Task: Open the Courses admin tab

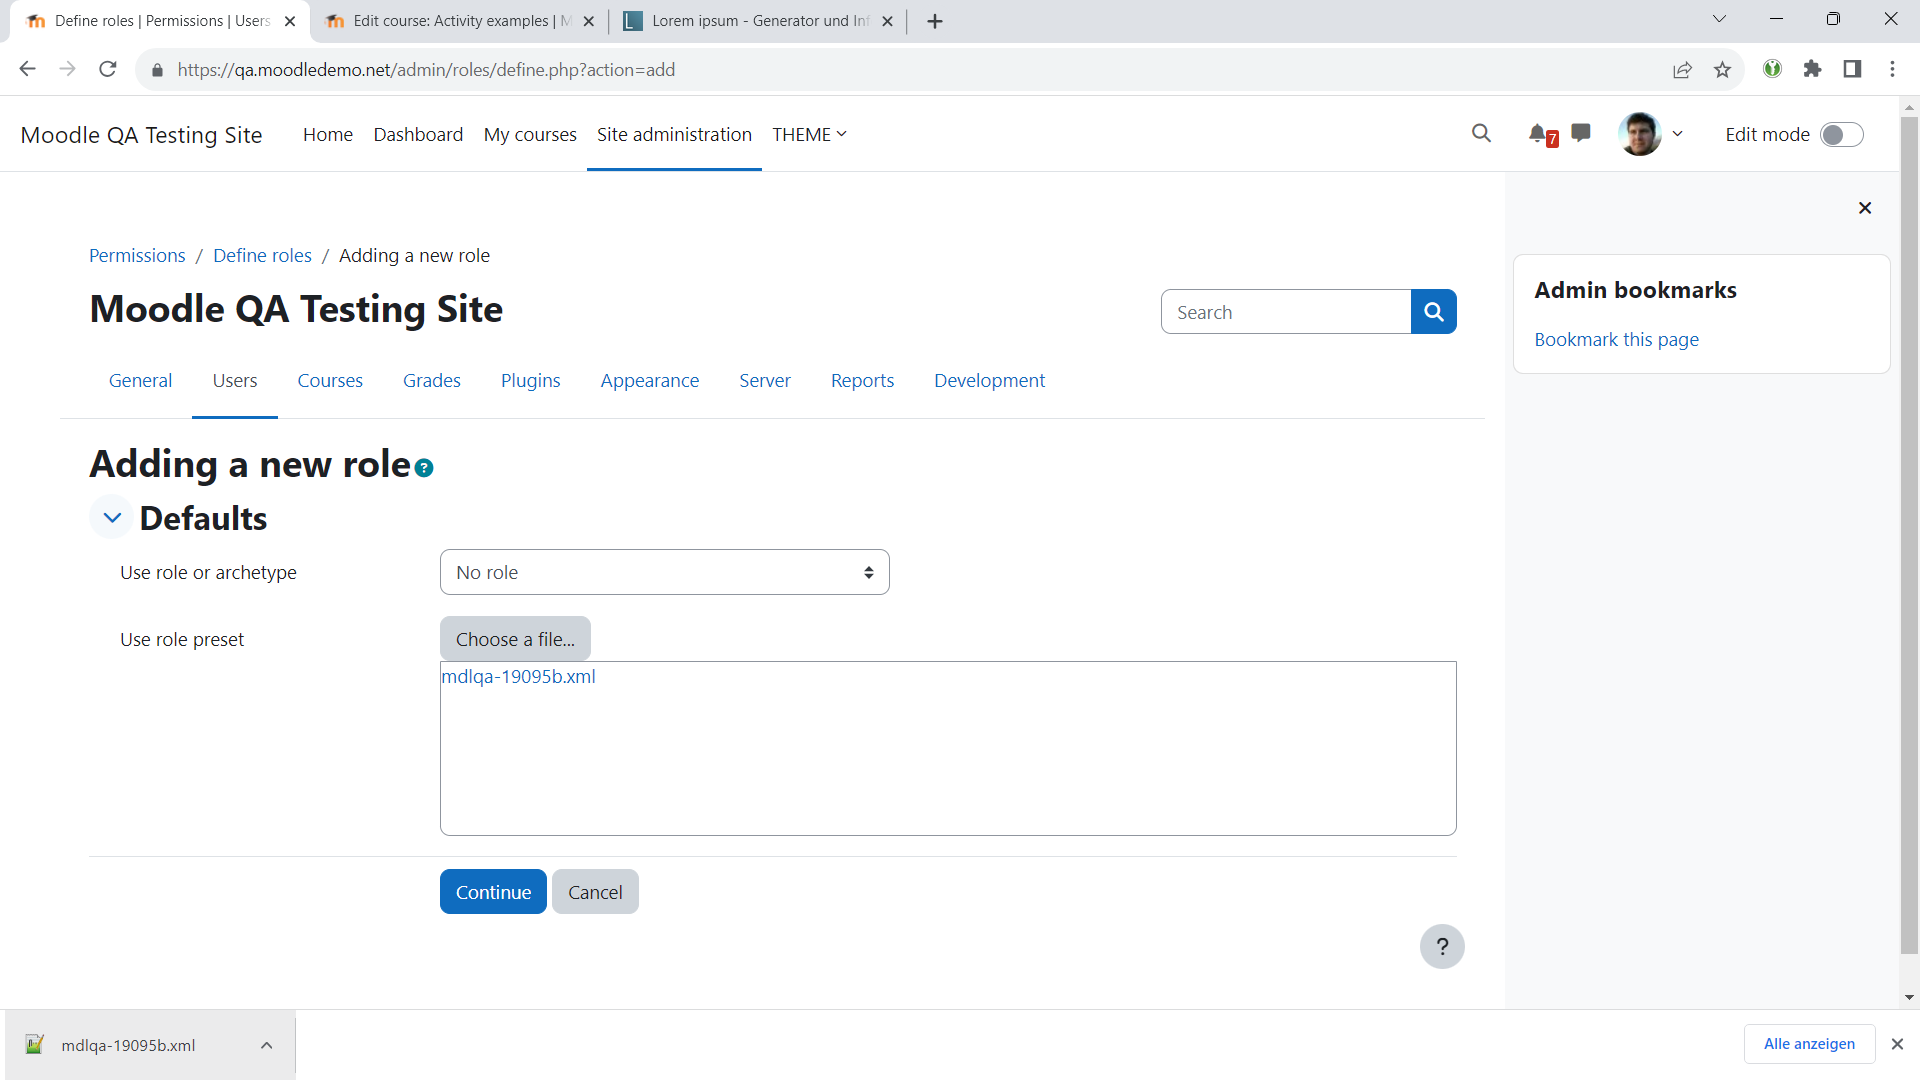Action: [x=330, y=380]
